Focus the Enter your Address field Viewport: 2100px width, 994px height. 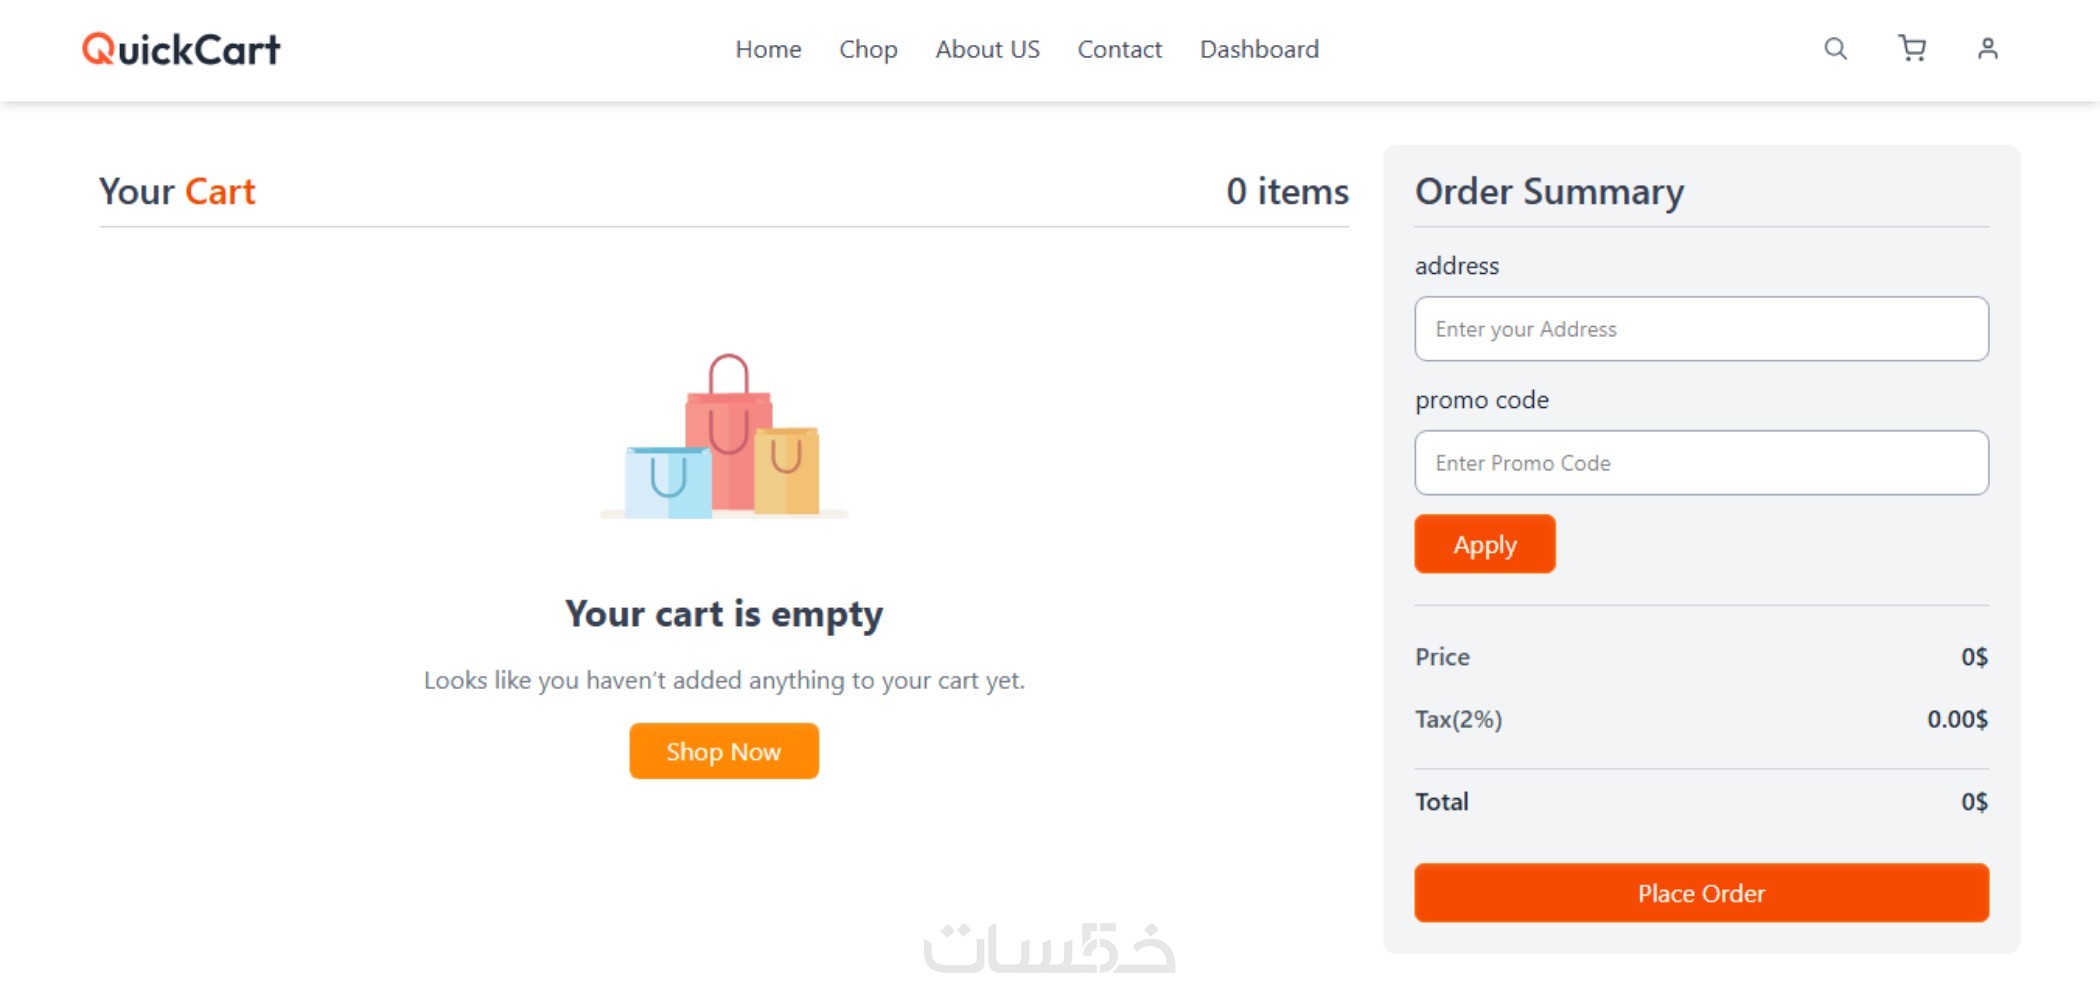pos(1701,329)
